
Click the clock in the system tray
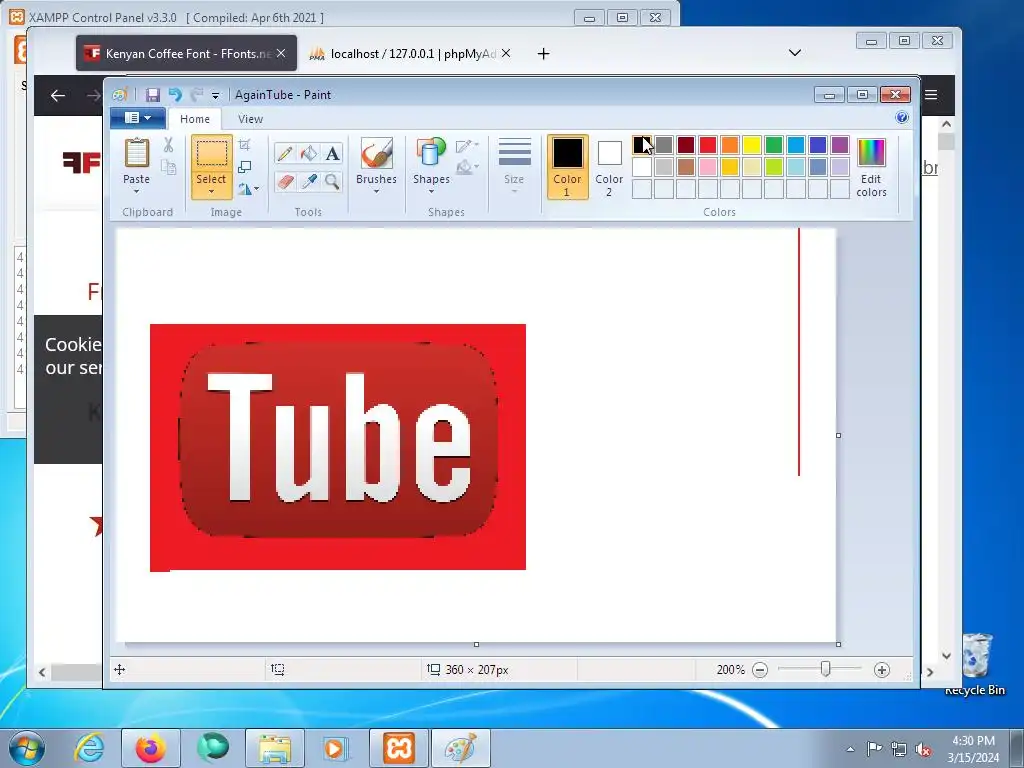973,748
